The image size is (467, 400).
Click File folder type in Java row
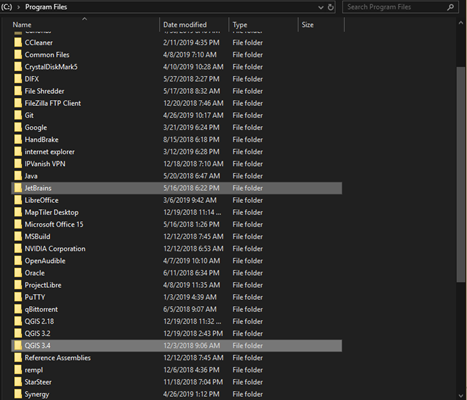[x=247, y=176]
